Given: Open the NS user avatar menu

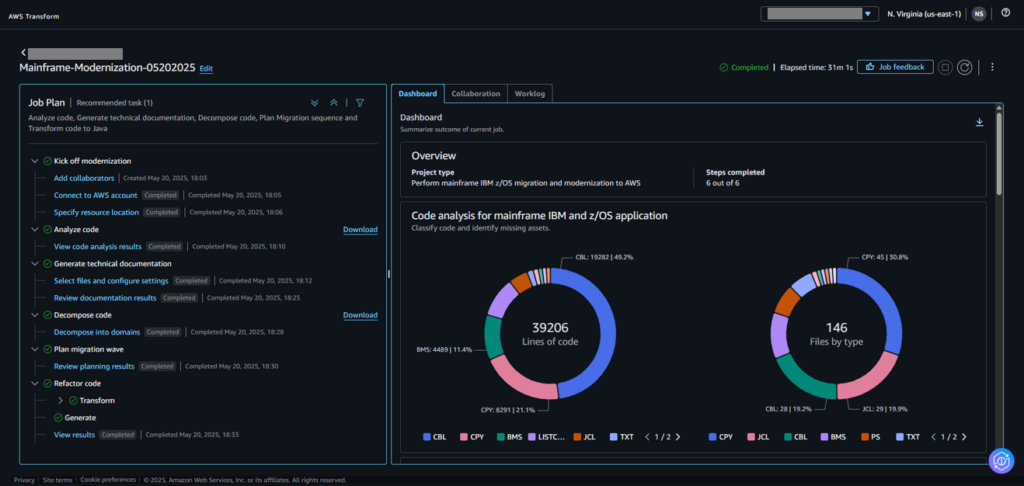Looking at the screenshot, I should tap(978, 14).
